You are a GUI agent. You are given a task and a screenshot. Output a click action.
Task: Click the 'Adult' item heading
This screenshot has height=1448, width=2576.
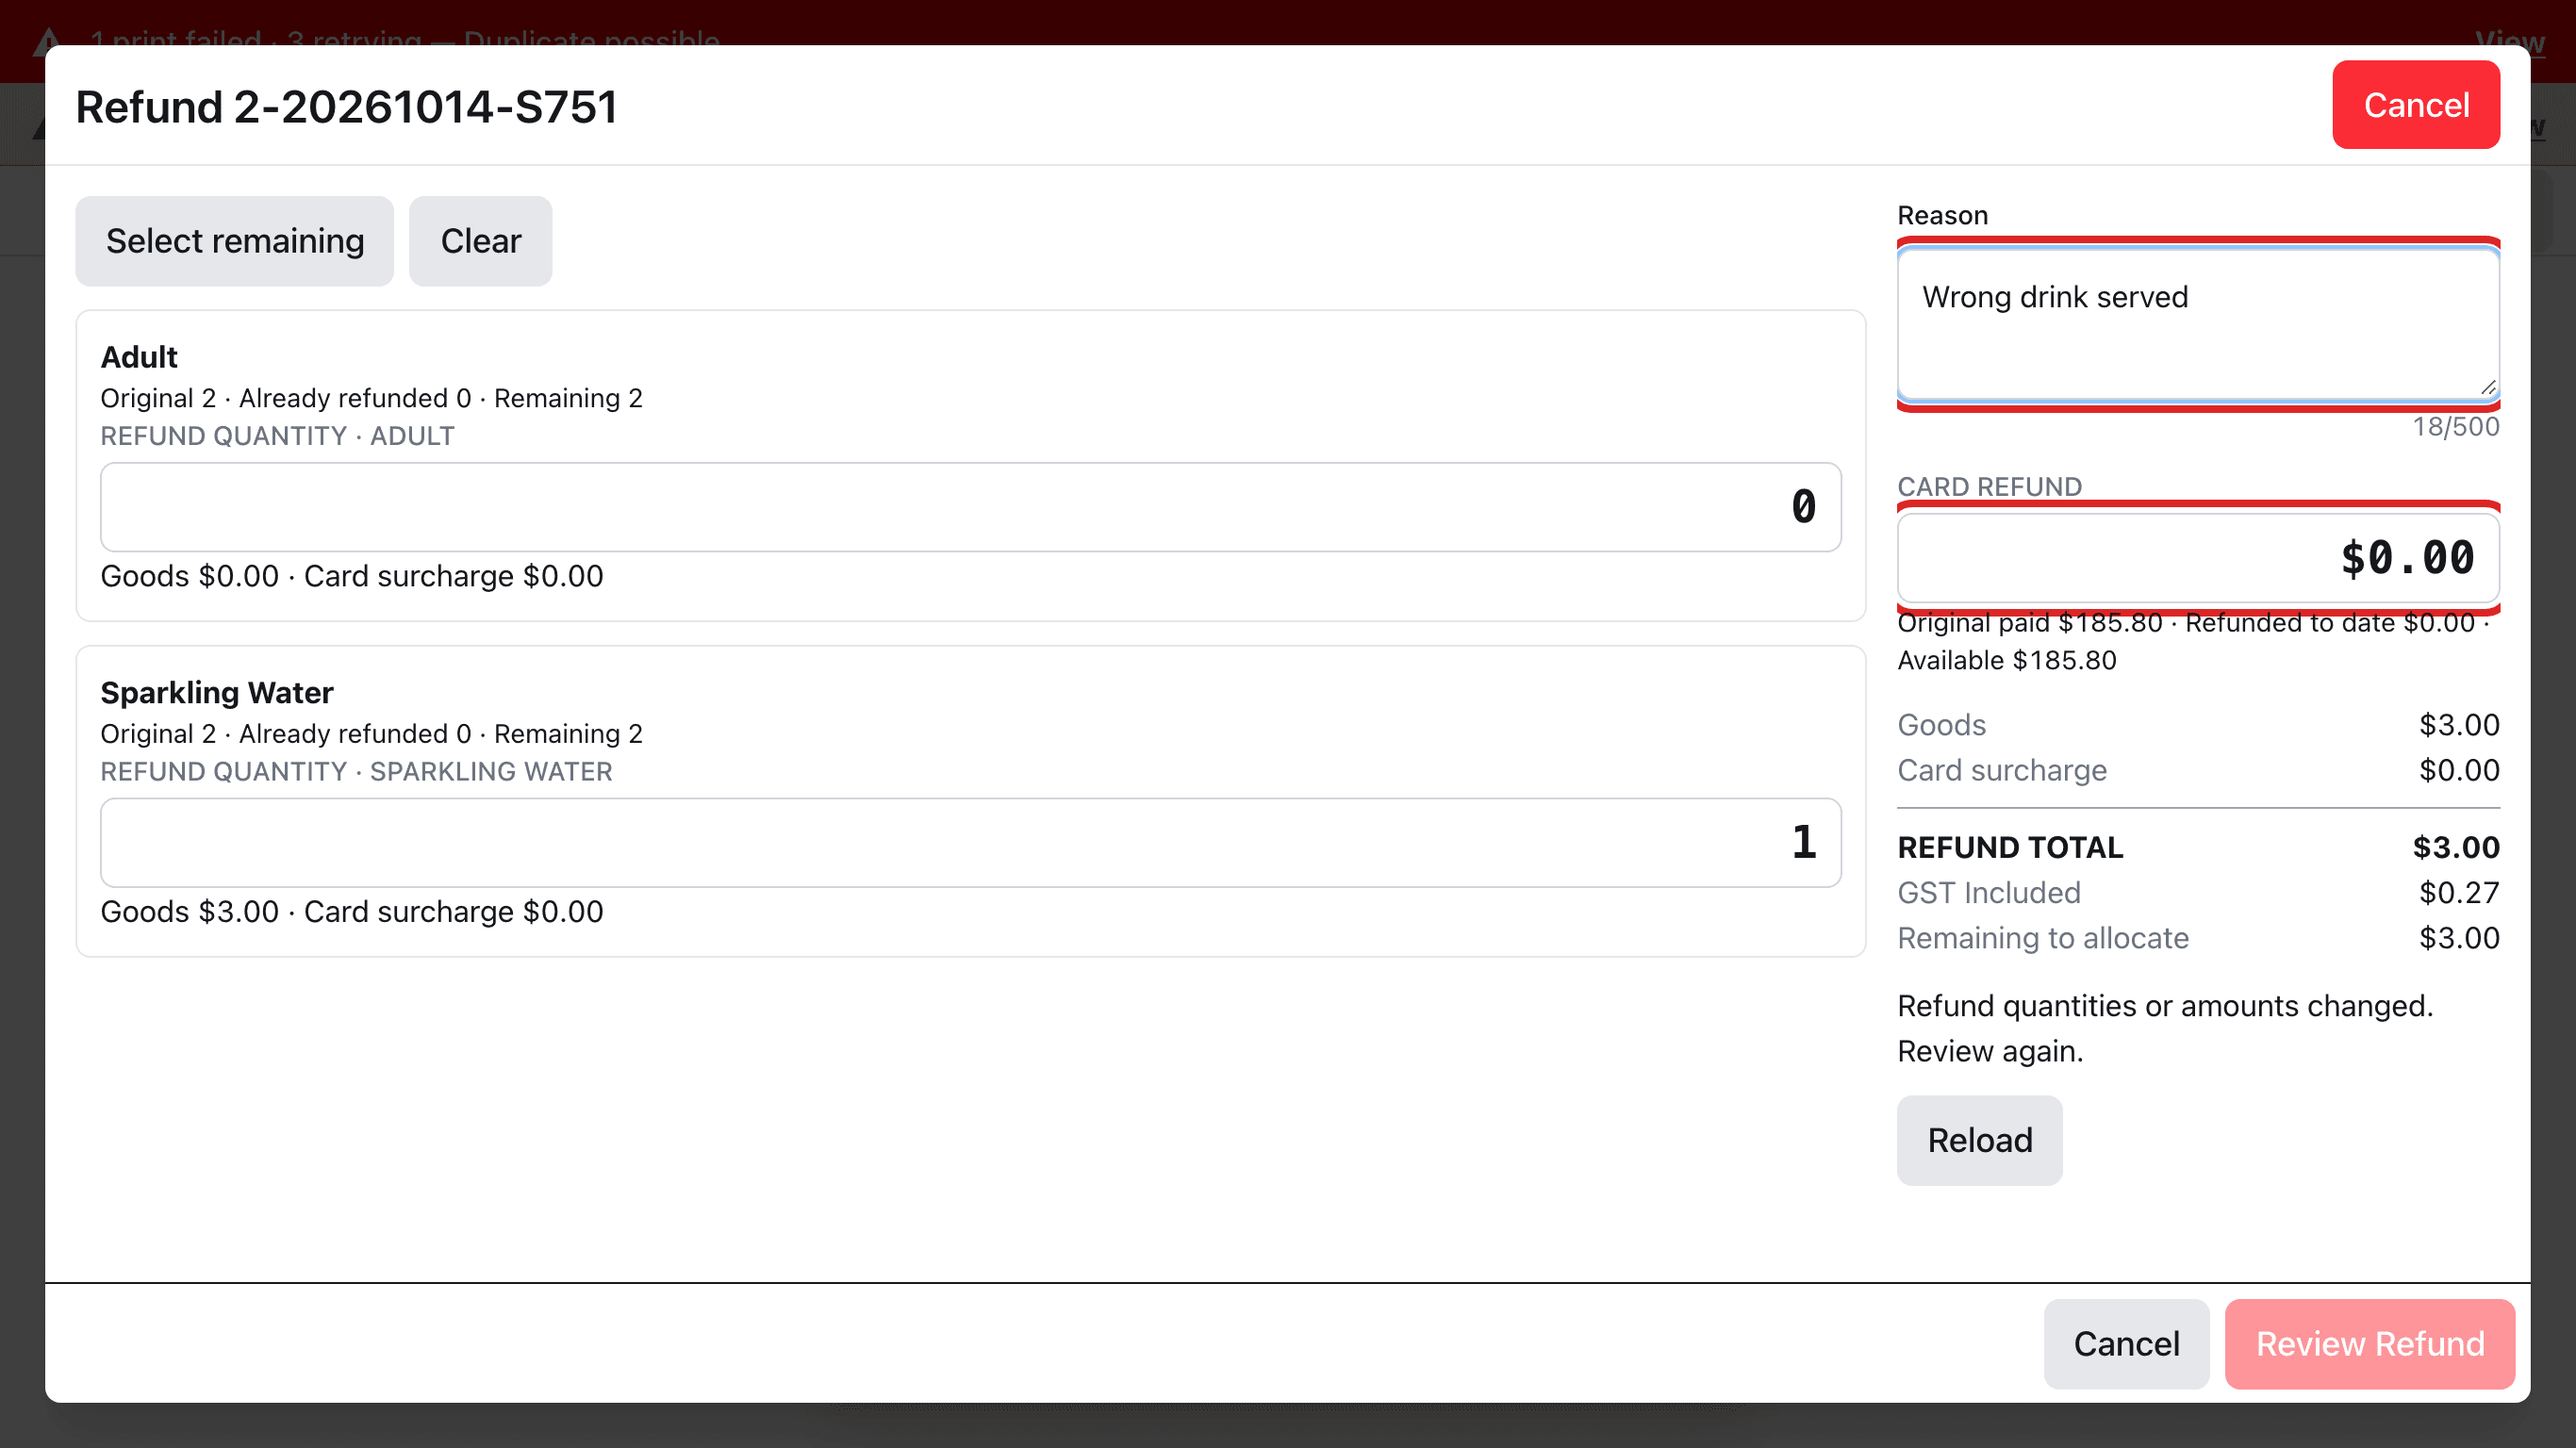coord(139,357)
